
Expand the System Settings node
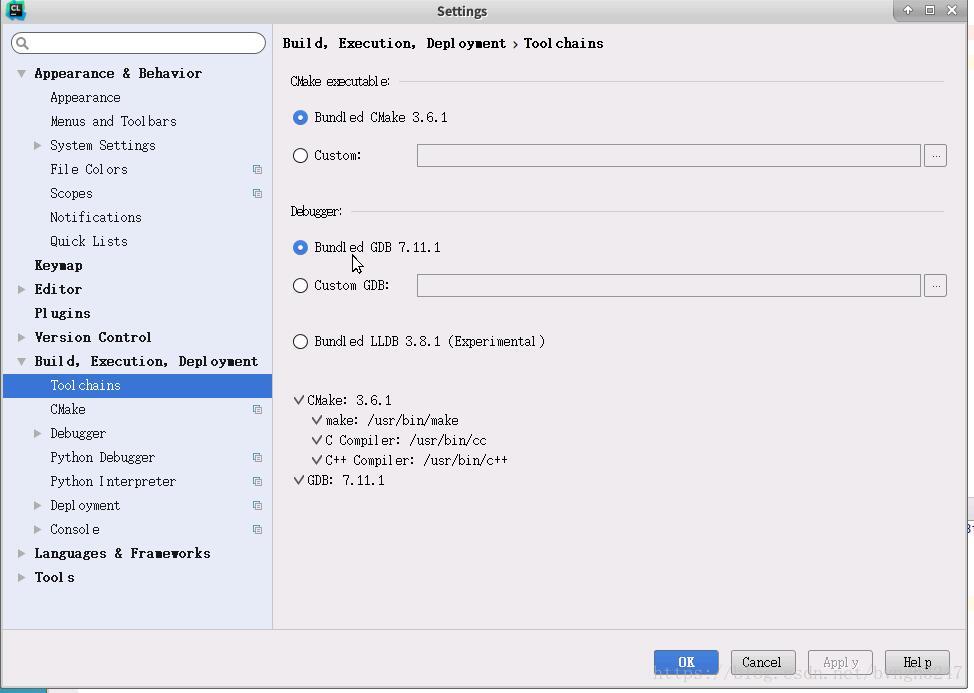coord(37,145)
